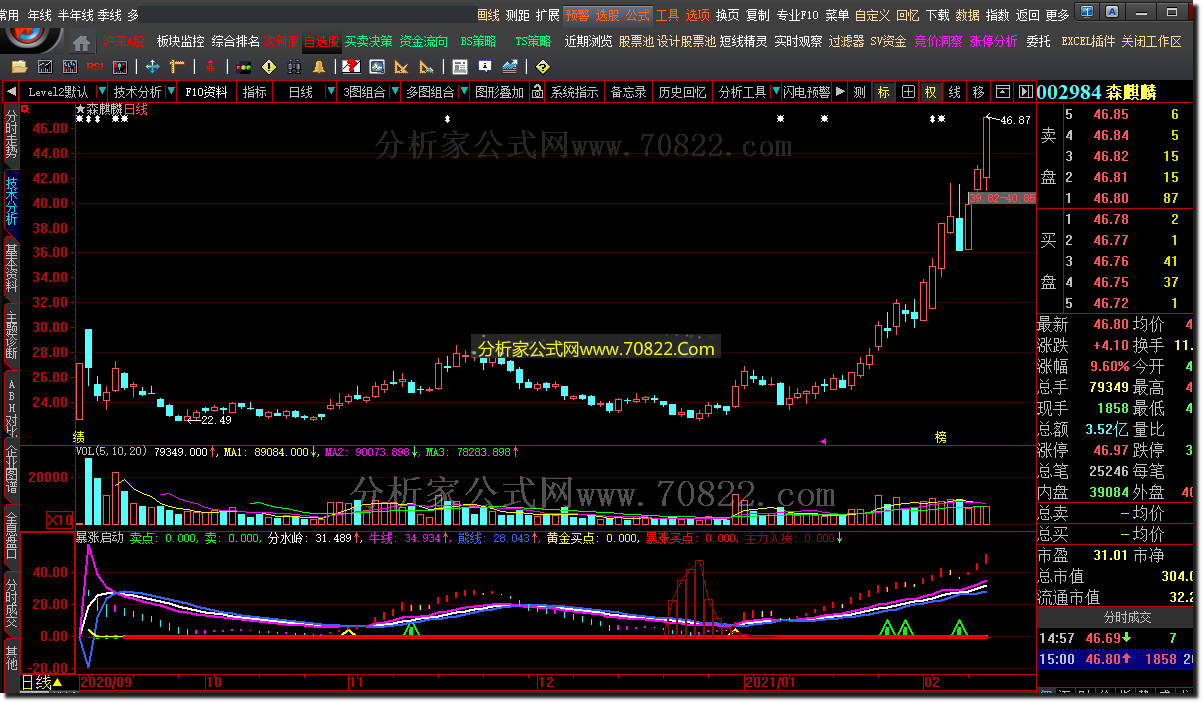This screenshot has width=1203, height=702.
Task: Click the red up-down arrows icon
Action: (x=210, y=67)
